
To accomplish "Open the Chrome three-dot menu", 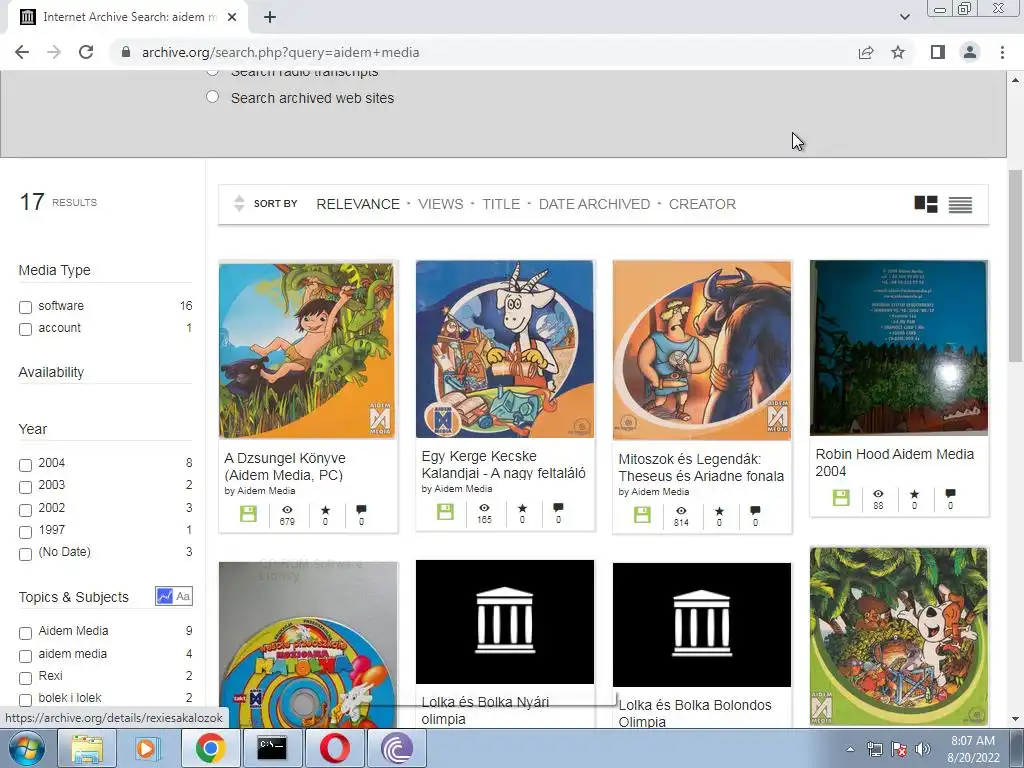I will click(1002, 52).
